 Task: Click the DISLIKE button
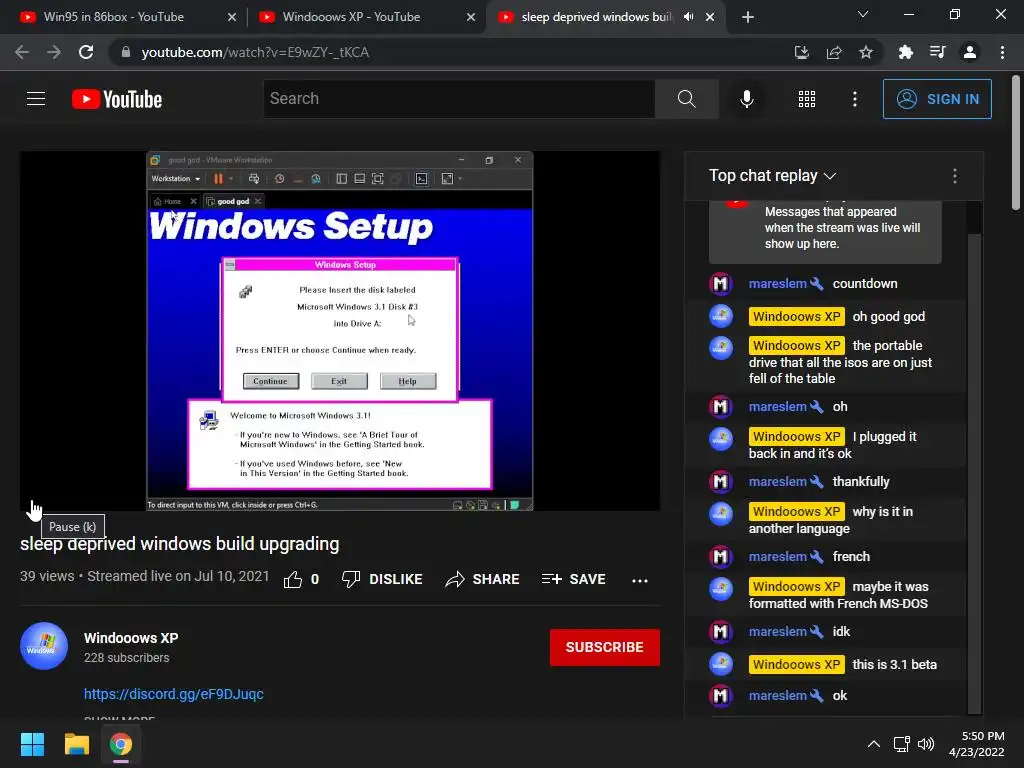point(382,579)
